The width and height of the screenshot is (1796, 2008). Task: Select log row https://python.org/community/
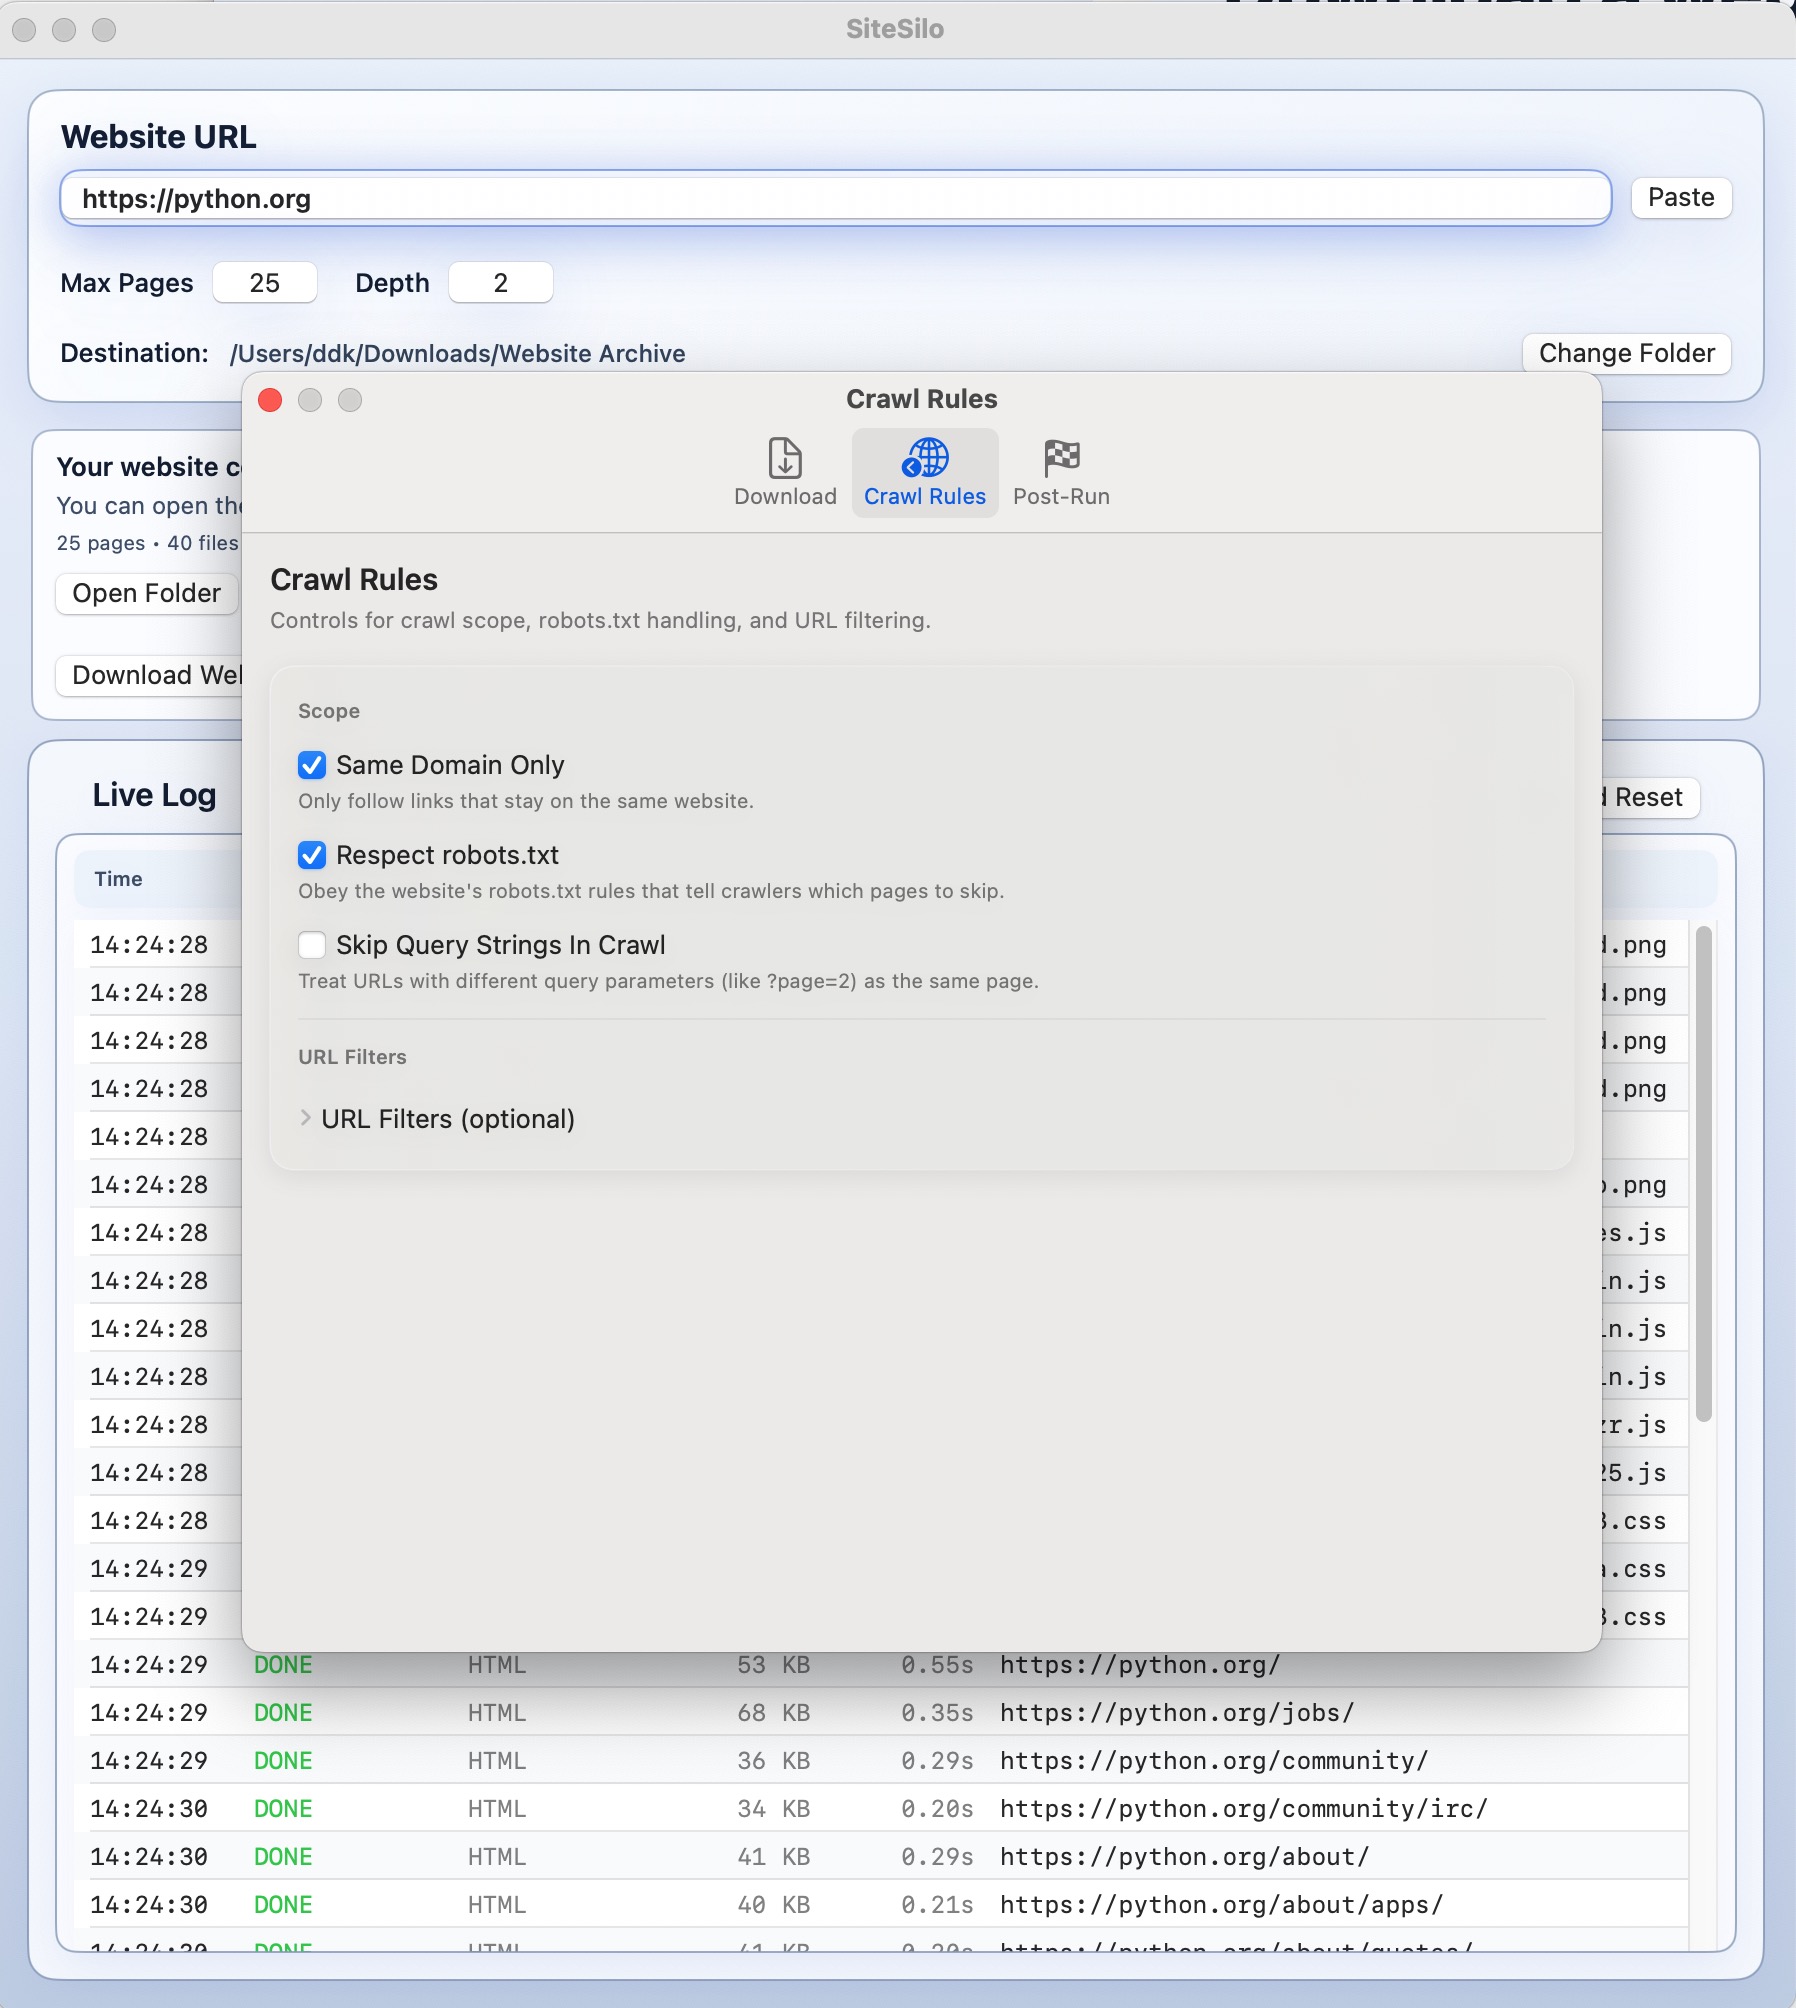click(881, 1760)
